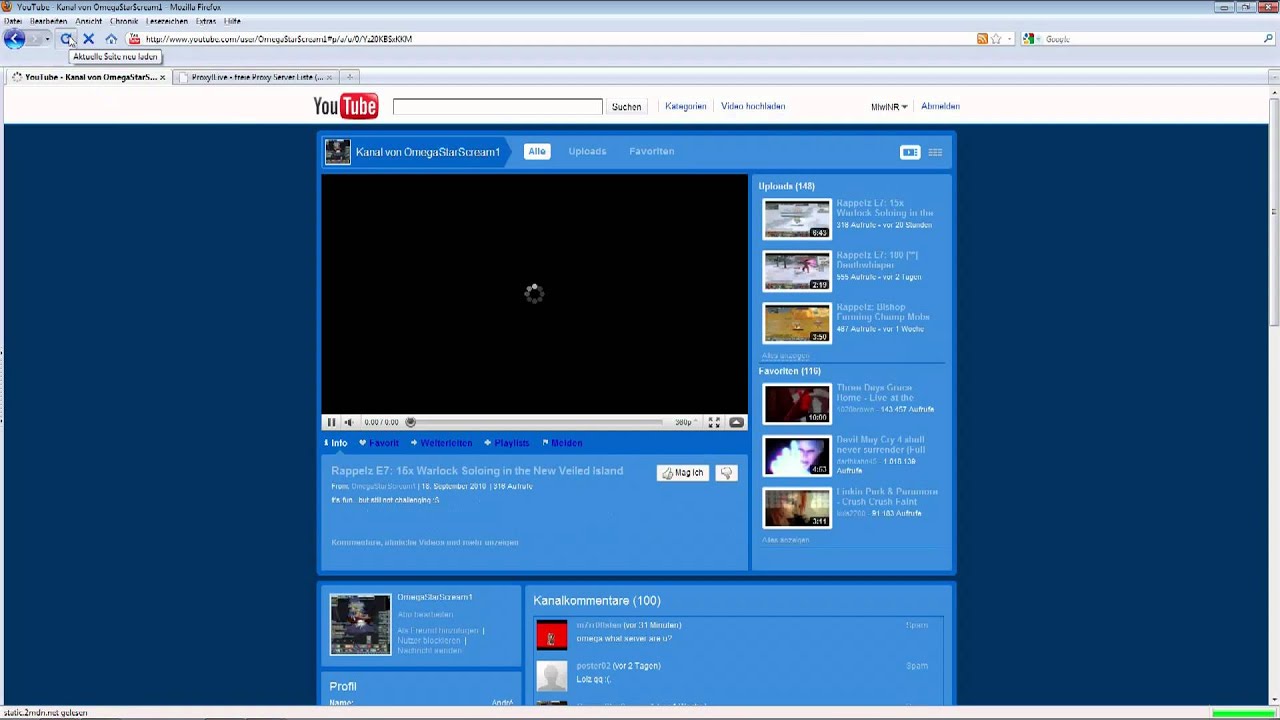
Task: Stop loading with the X toolbar icon
Action: (x=88, y=39)
